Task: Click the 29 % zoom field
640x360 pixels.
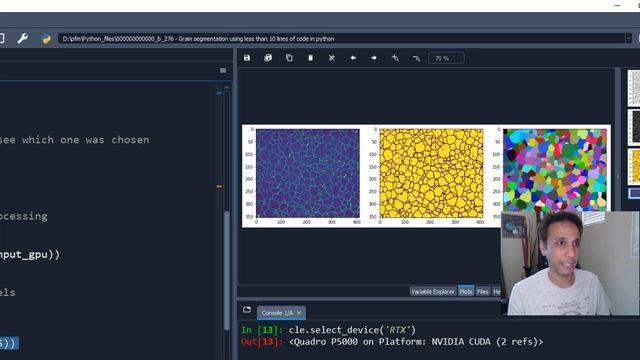Action: (446, 58)
